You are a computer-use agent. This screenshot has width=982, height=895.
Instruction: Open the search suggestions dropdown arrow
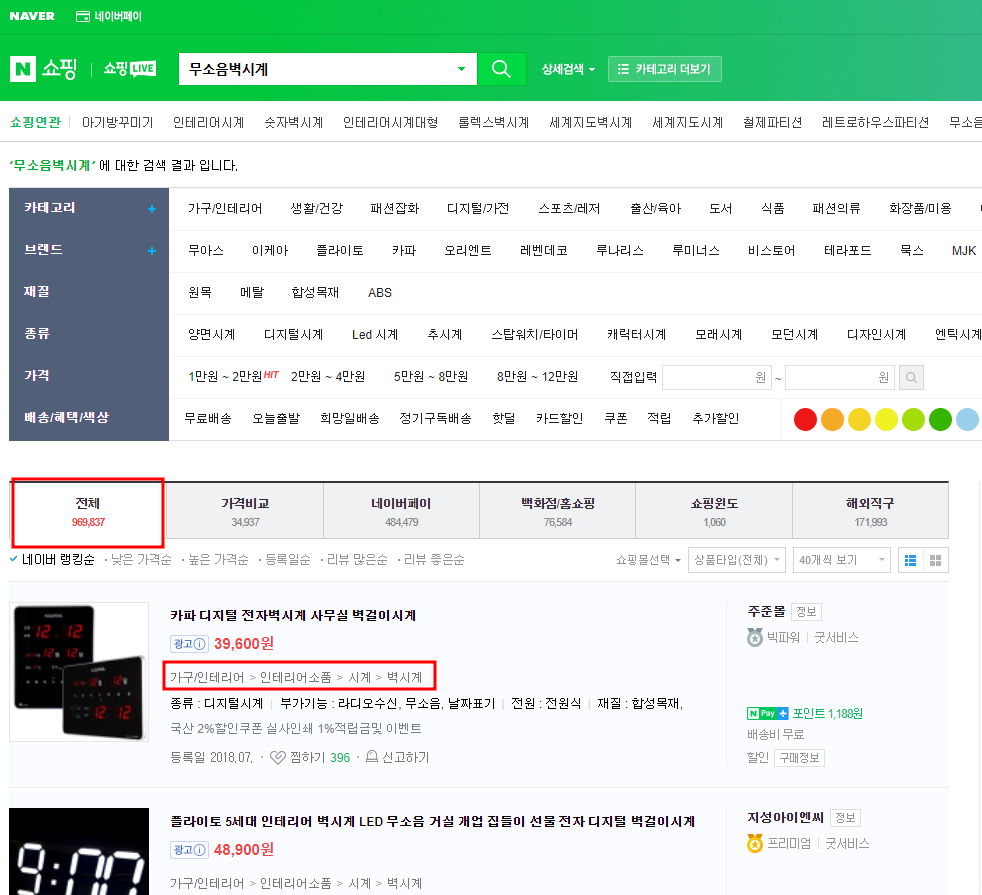pyautogui.click(x=462, y=69)
